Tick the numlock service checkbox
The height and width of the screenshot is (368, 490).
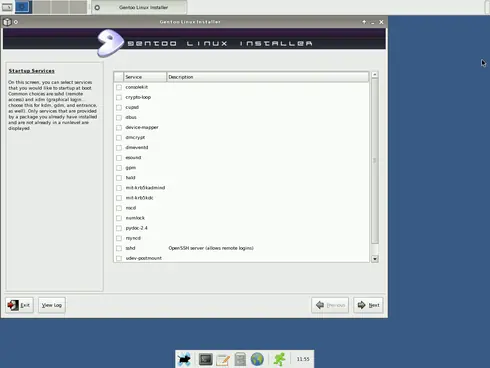click(119, 218)
